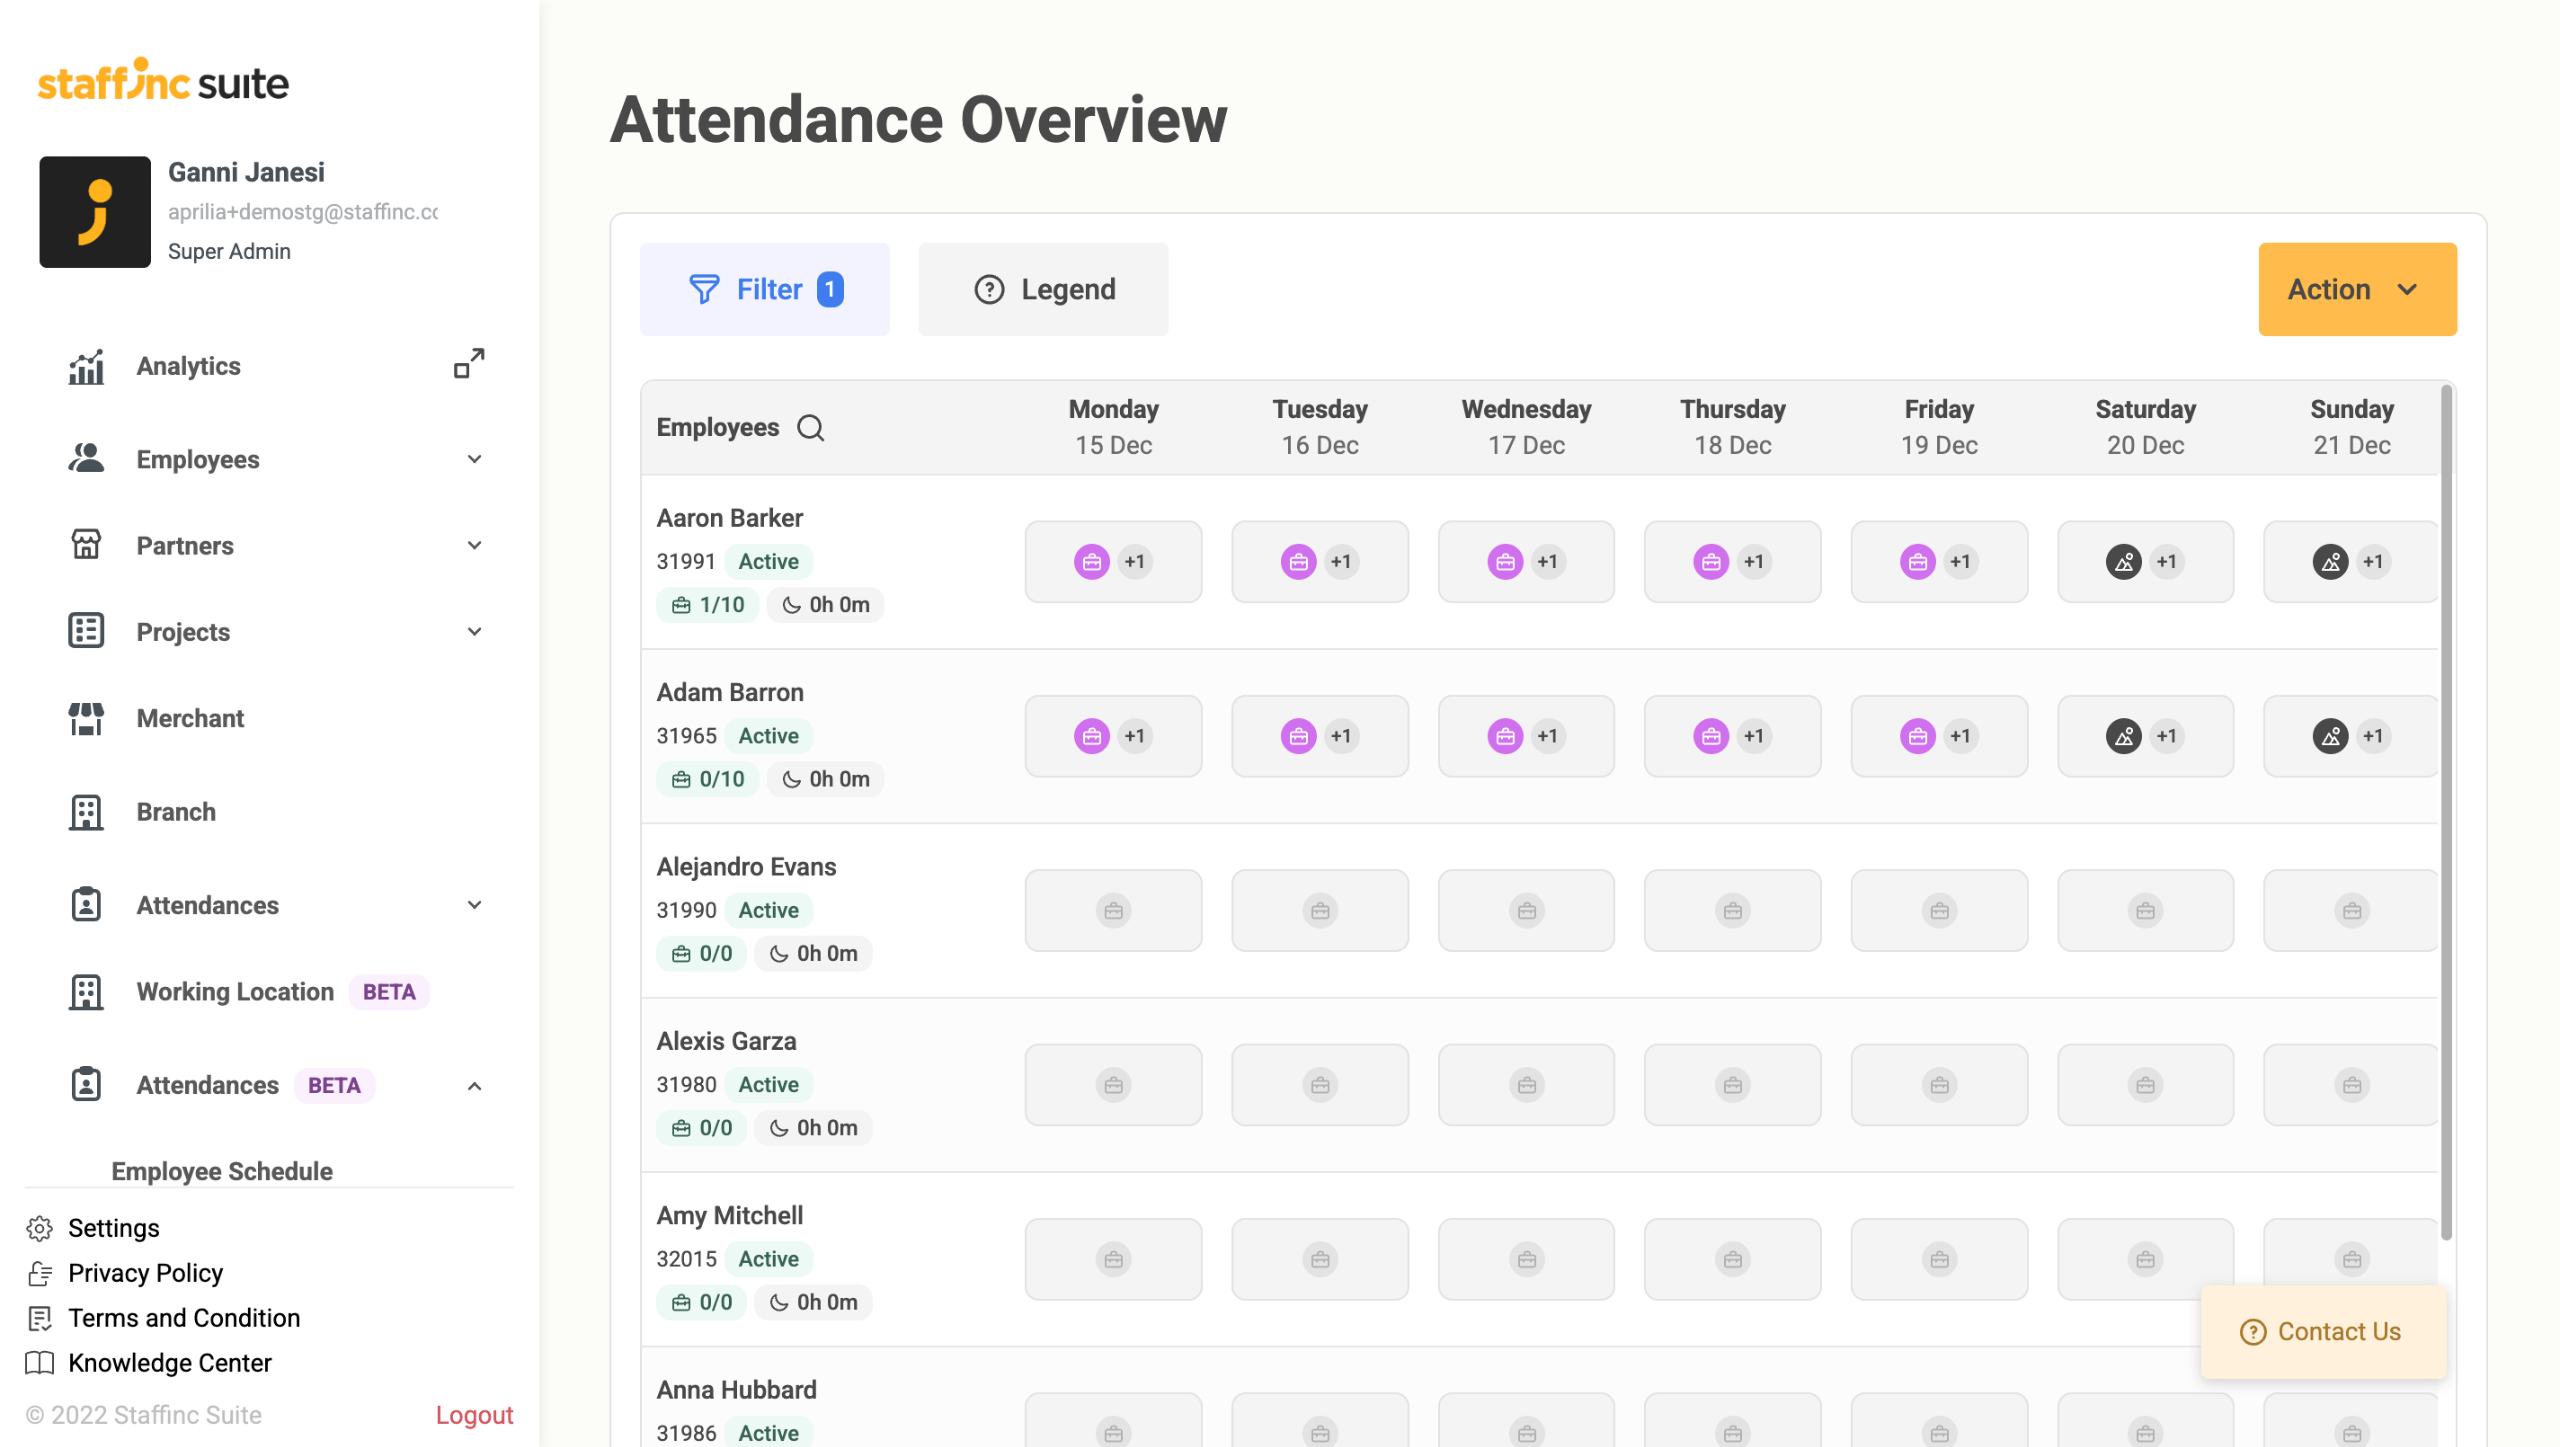Click the Contact Us button
The height and width of the screenshot is (1447, 2560).
click(x=2323, y=1332)
